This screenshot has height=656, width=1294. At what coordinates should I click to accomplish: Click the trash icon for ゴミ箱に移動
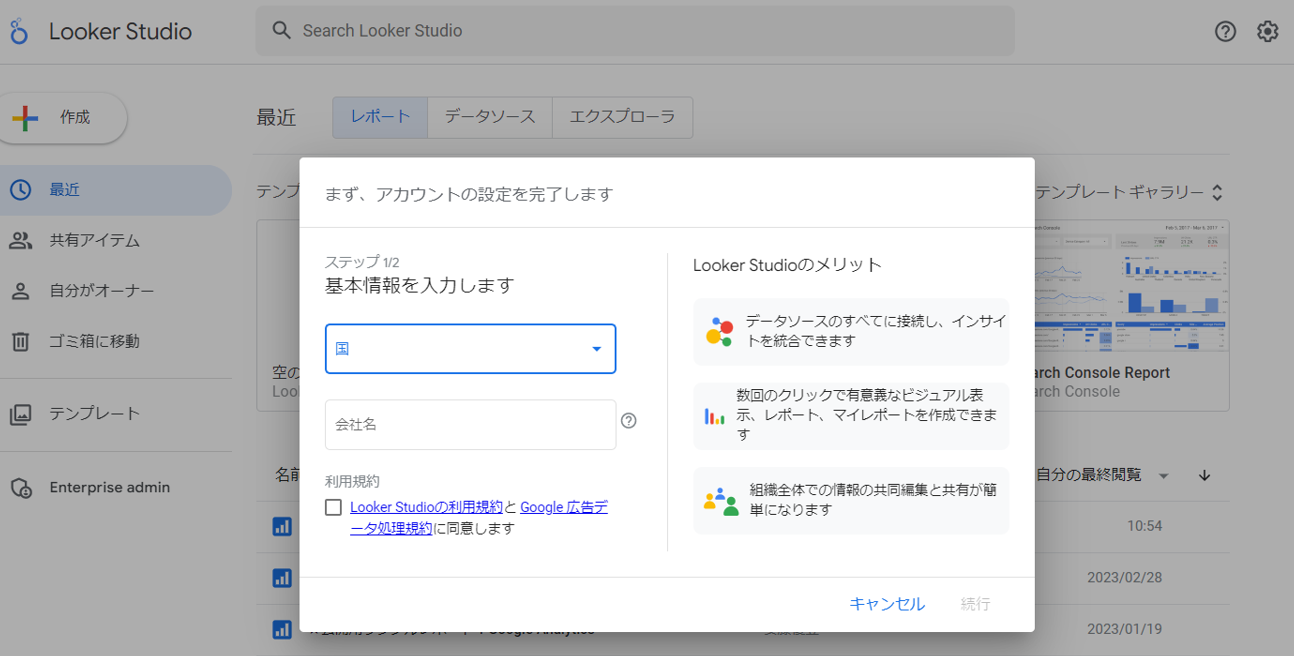click(x=20, y=341)
